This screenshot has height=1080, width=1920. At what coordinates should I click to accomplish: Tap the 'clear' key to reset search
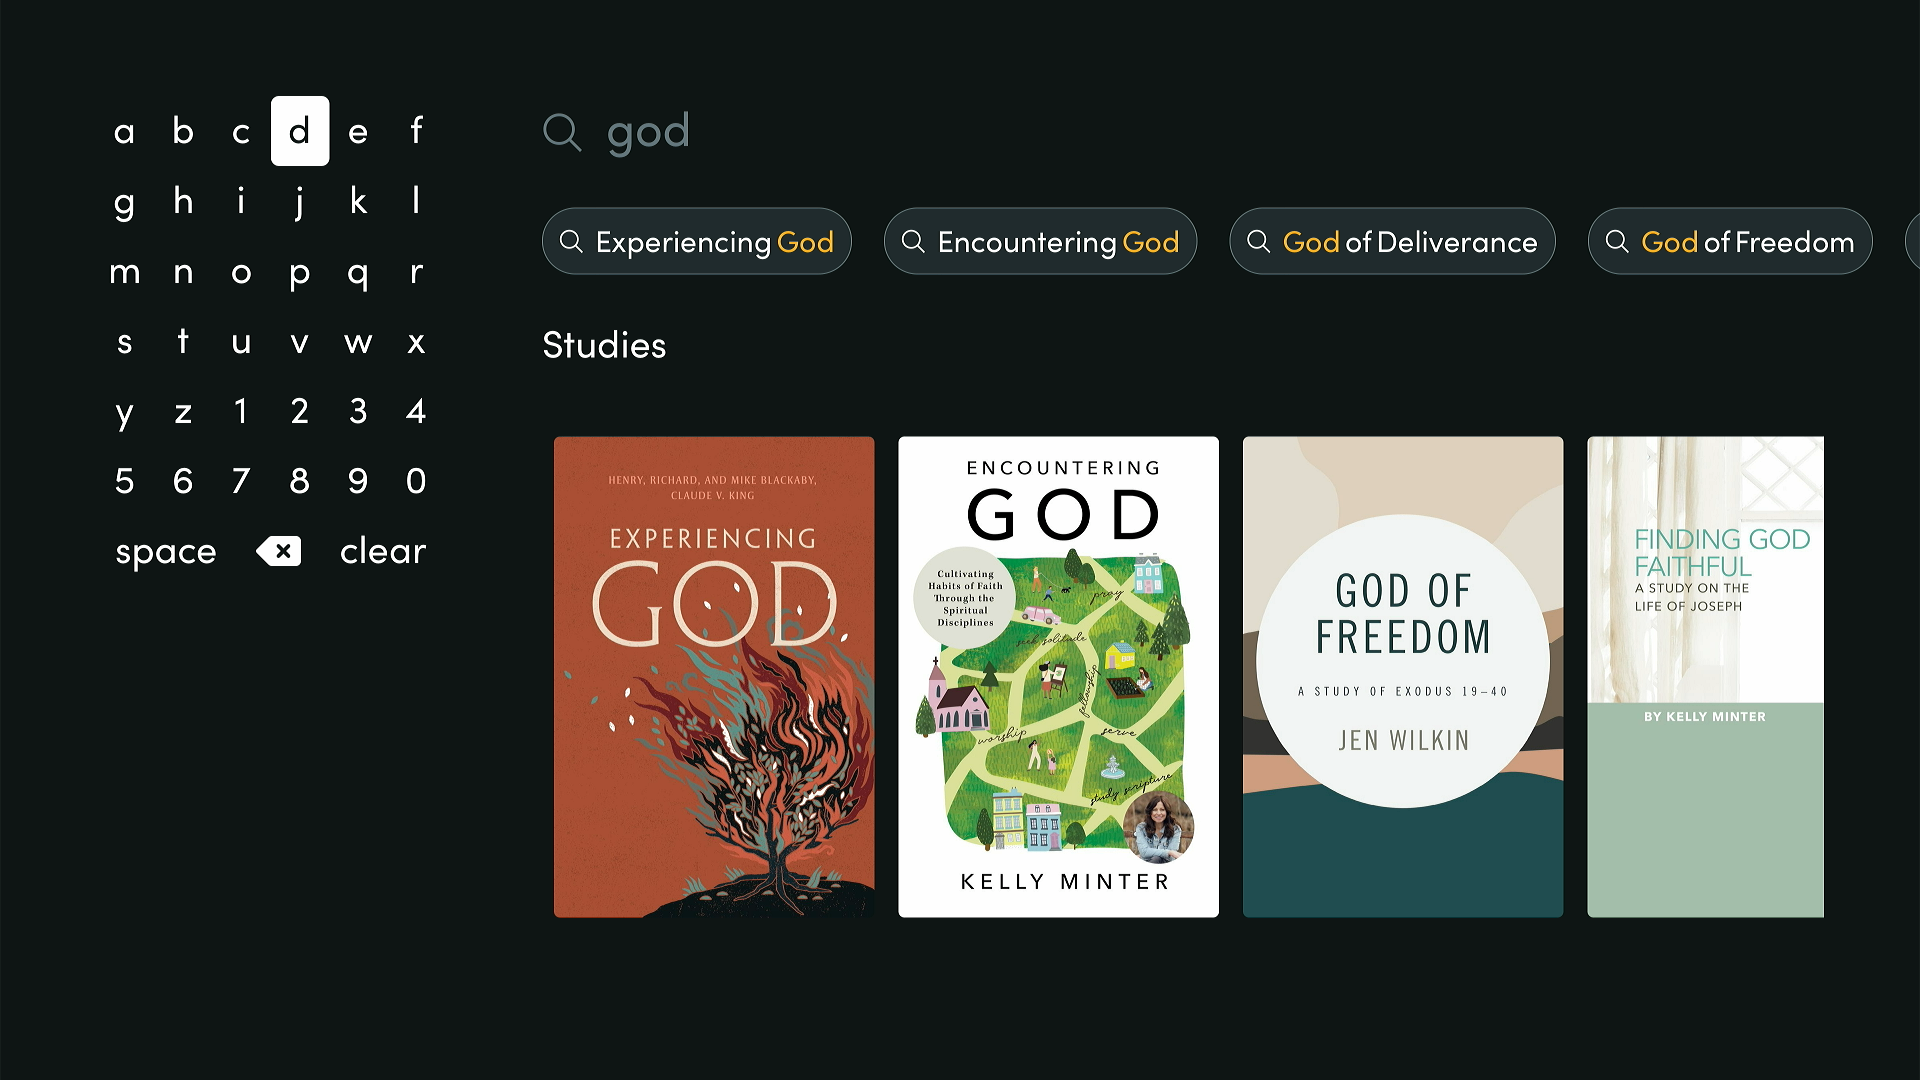(383, 551)
